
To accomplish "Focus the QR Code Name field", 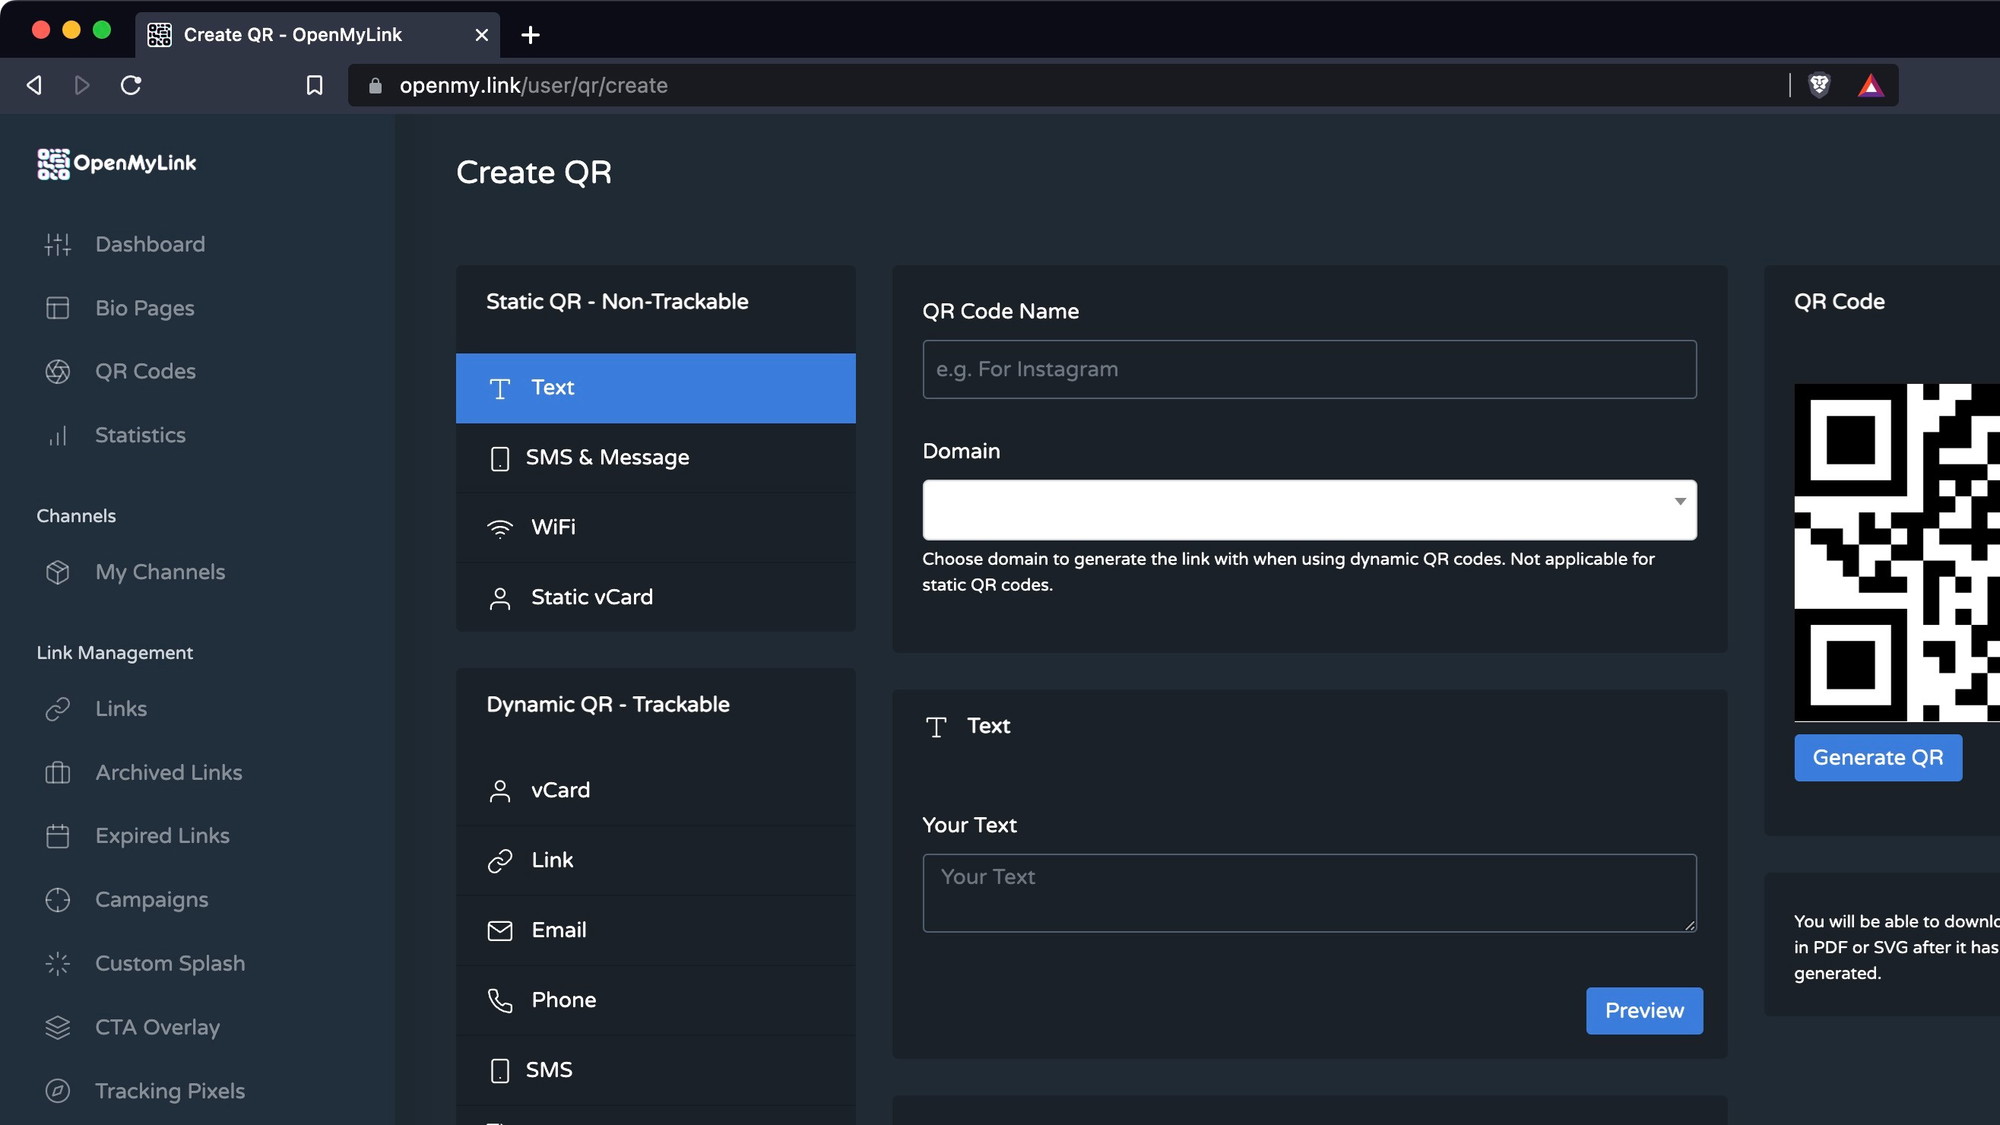I will [1309, 370].
